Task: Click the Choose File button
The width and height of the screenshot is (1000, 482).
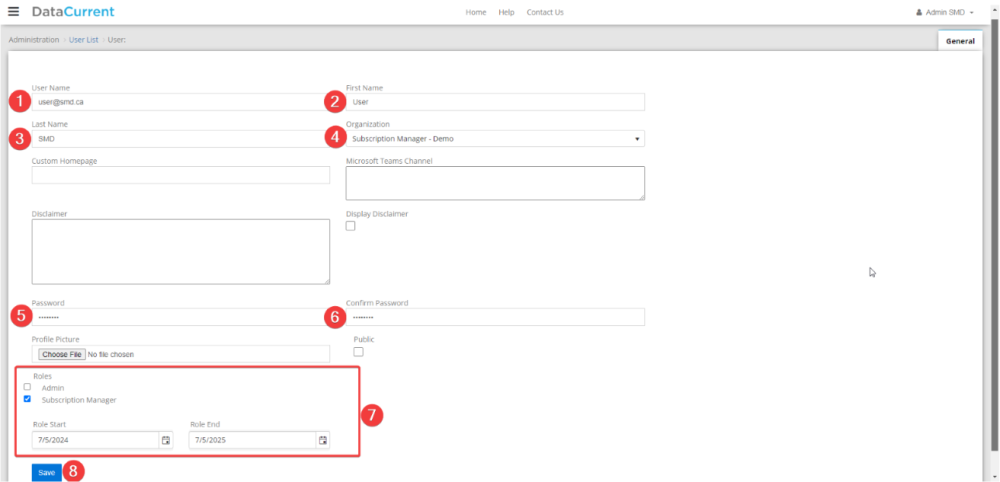Action: (x=62, y=354)
